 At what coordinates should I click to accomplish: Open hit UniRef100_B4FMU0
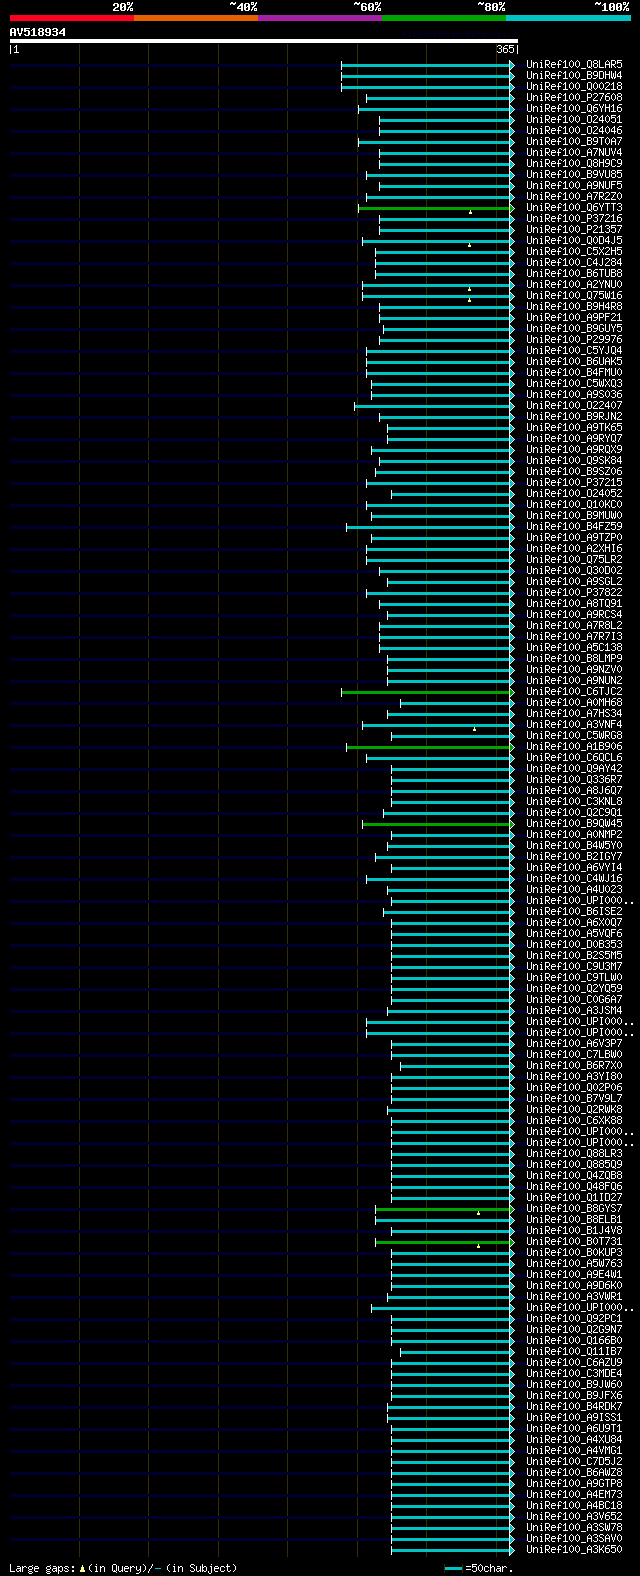pos(574,372)
